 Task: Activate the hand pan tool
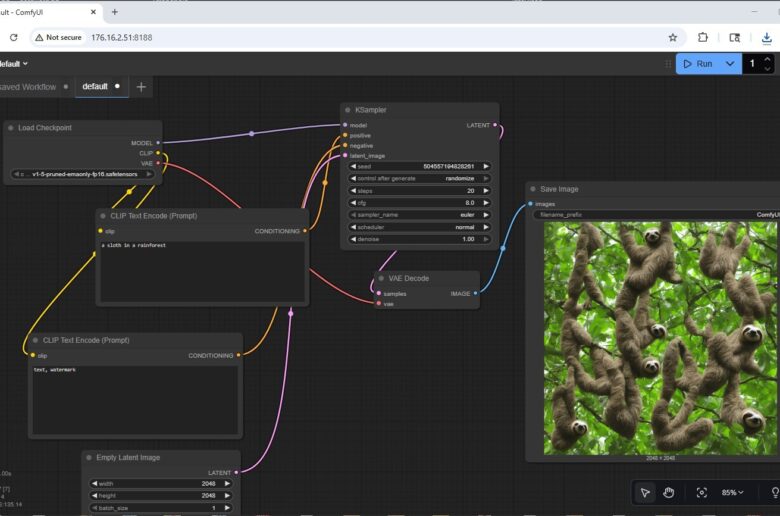[668, 492]
